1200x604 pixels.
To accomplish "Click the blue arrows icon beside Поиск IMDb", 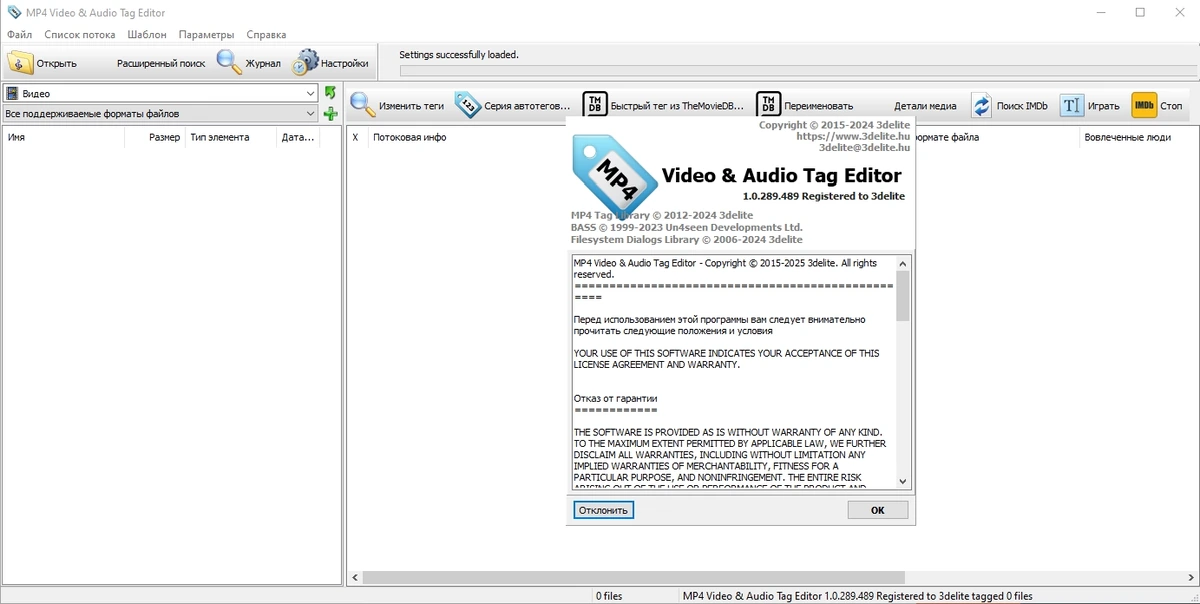I will point(981,105).
